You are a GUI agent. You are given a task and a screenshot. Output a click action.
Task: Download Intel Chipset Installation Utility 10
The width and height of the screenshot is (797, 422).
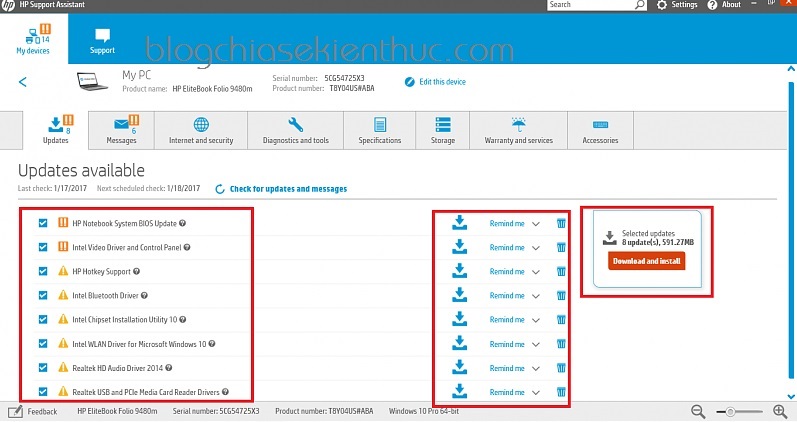point(459,319)
